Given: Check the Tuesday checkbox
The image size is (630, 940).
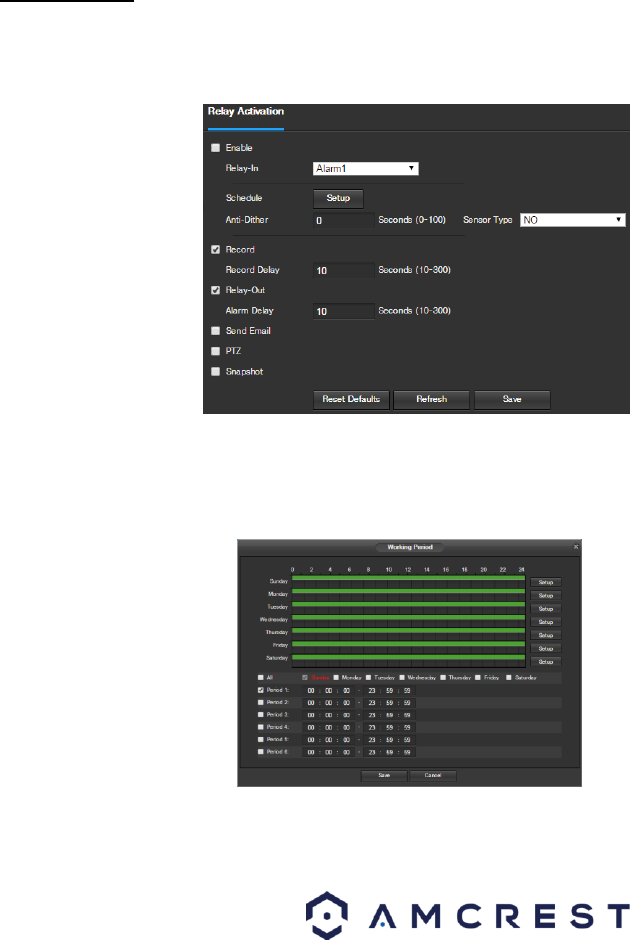Looking at the screenshot, I should [x=369, y=678].
